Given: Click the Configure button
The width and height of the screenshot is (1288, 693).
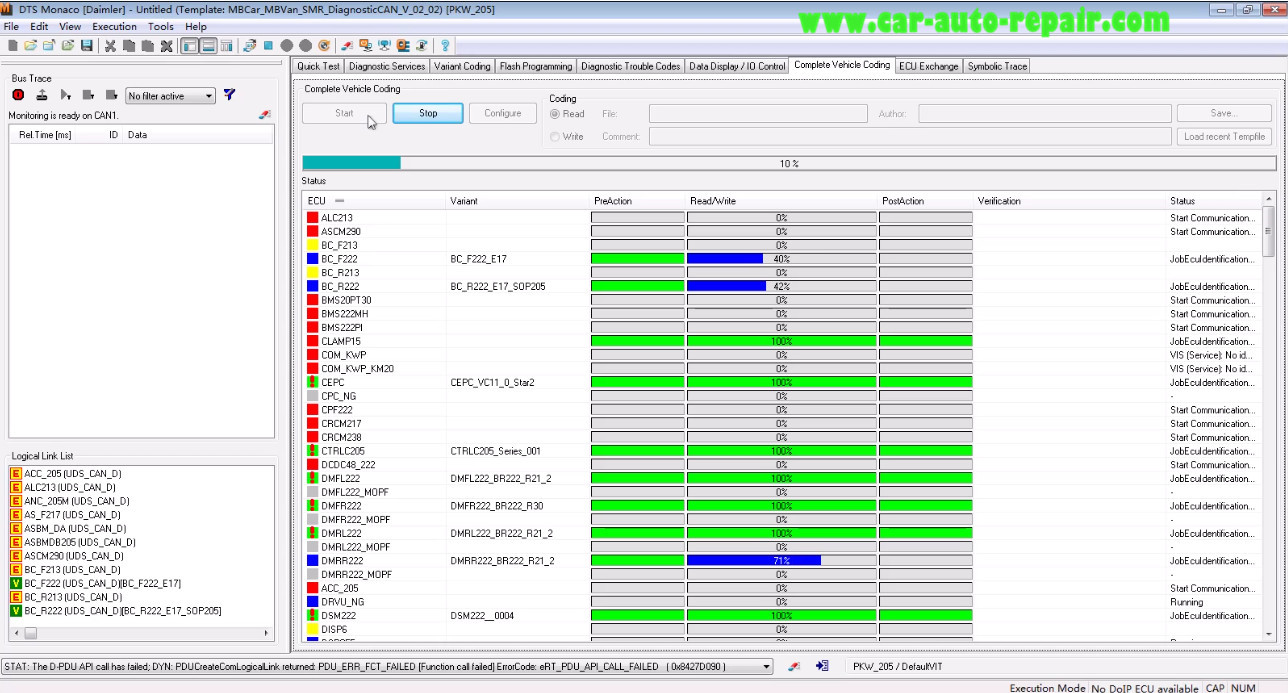Looking at the screenshot, I should 503,113.
